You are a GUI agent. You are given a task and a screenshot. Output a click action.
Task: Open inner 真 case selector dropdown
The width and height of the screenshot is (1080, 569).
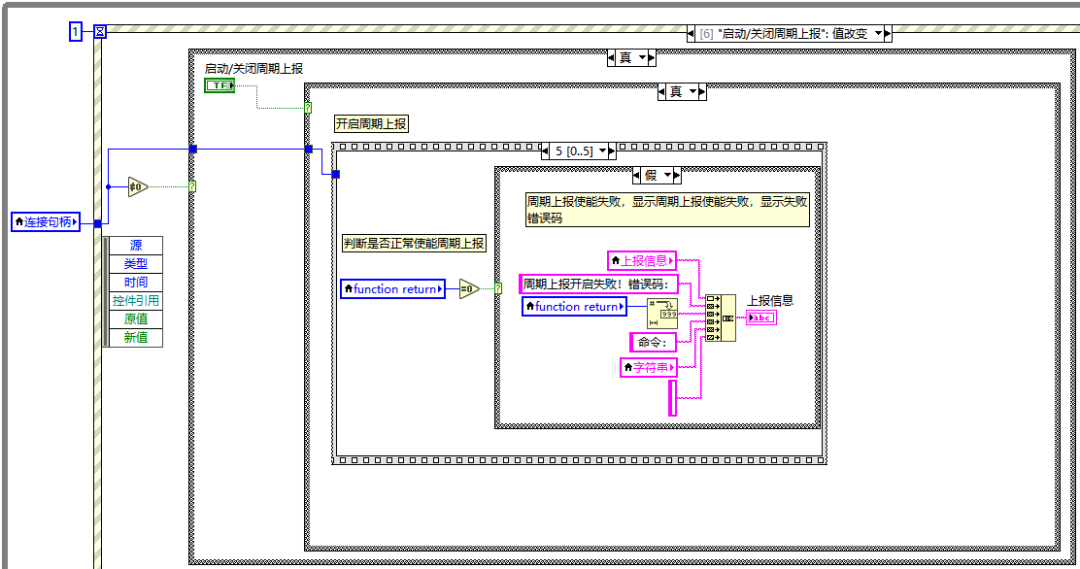pos(693,91)
